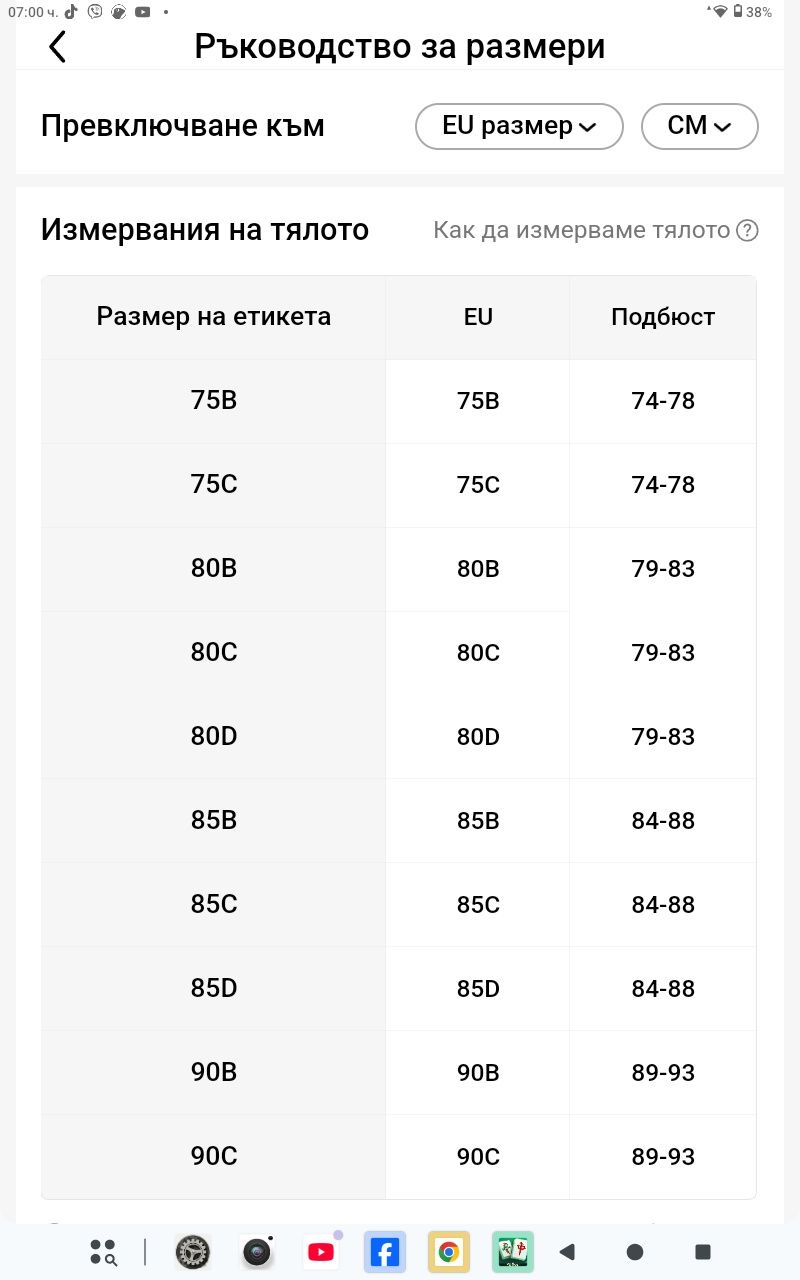Tap the Android back navigation triangle

click(x=567, y=1252)
